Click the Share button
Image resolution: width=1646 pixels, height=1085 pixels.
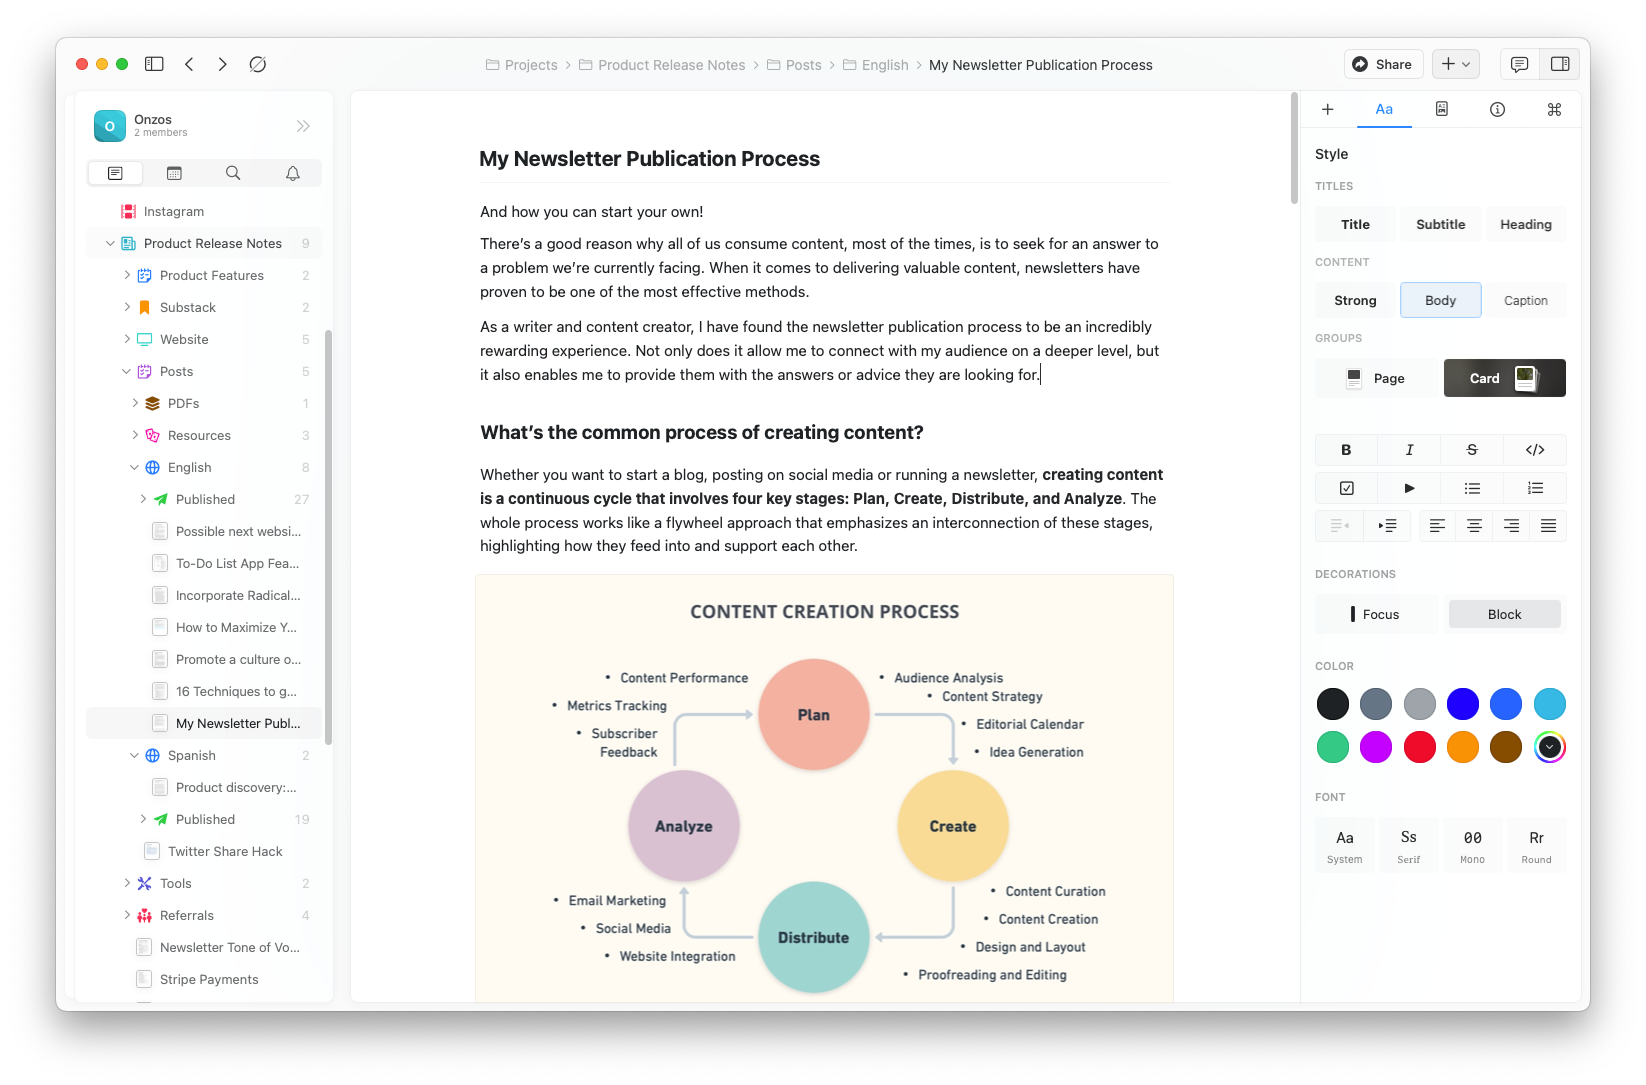click(x=1382, y=64)
